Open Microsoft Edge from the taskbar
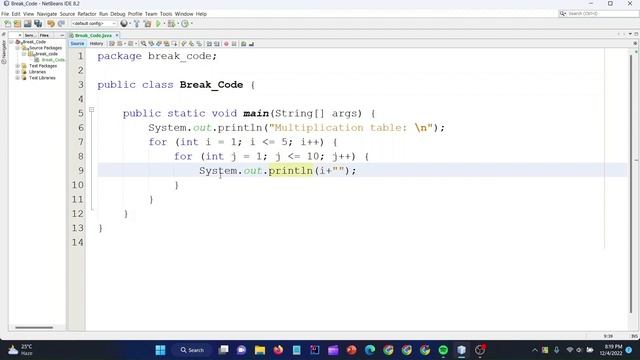The height and width of the screenshot is (360, 640). coord(370,350)
